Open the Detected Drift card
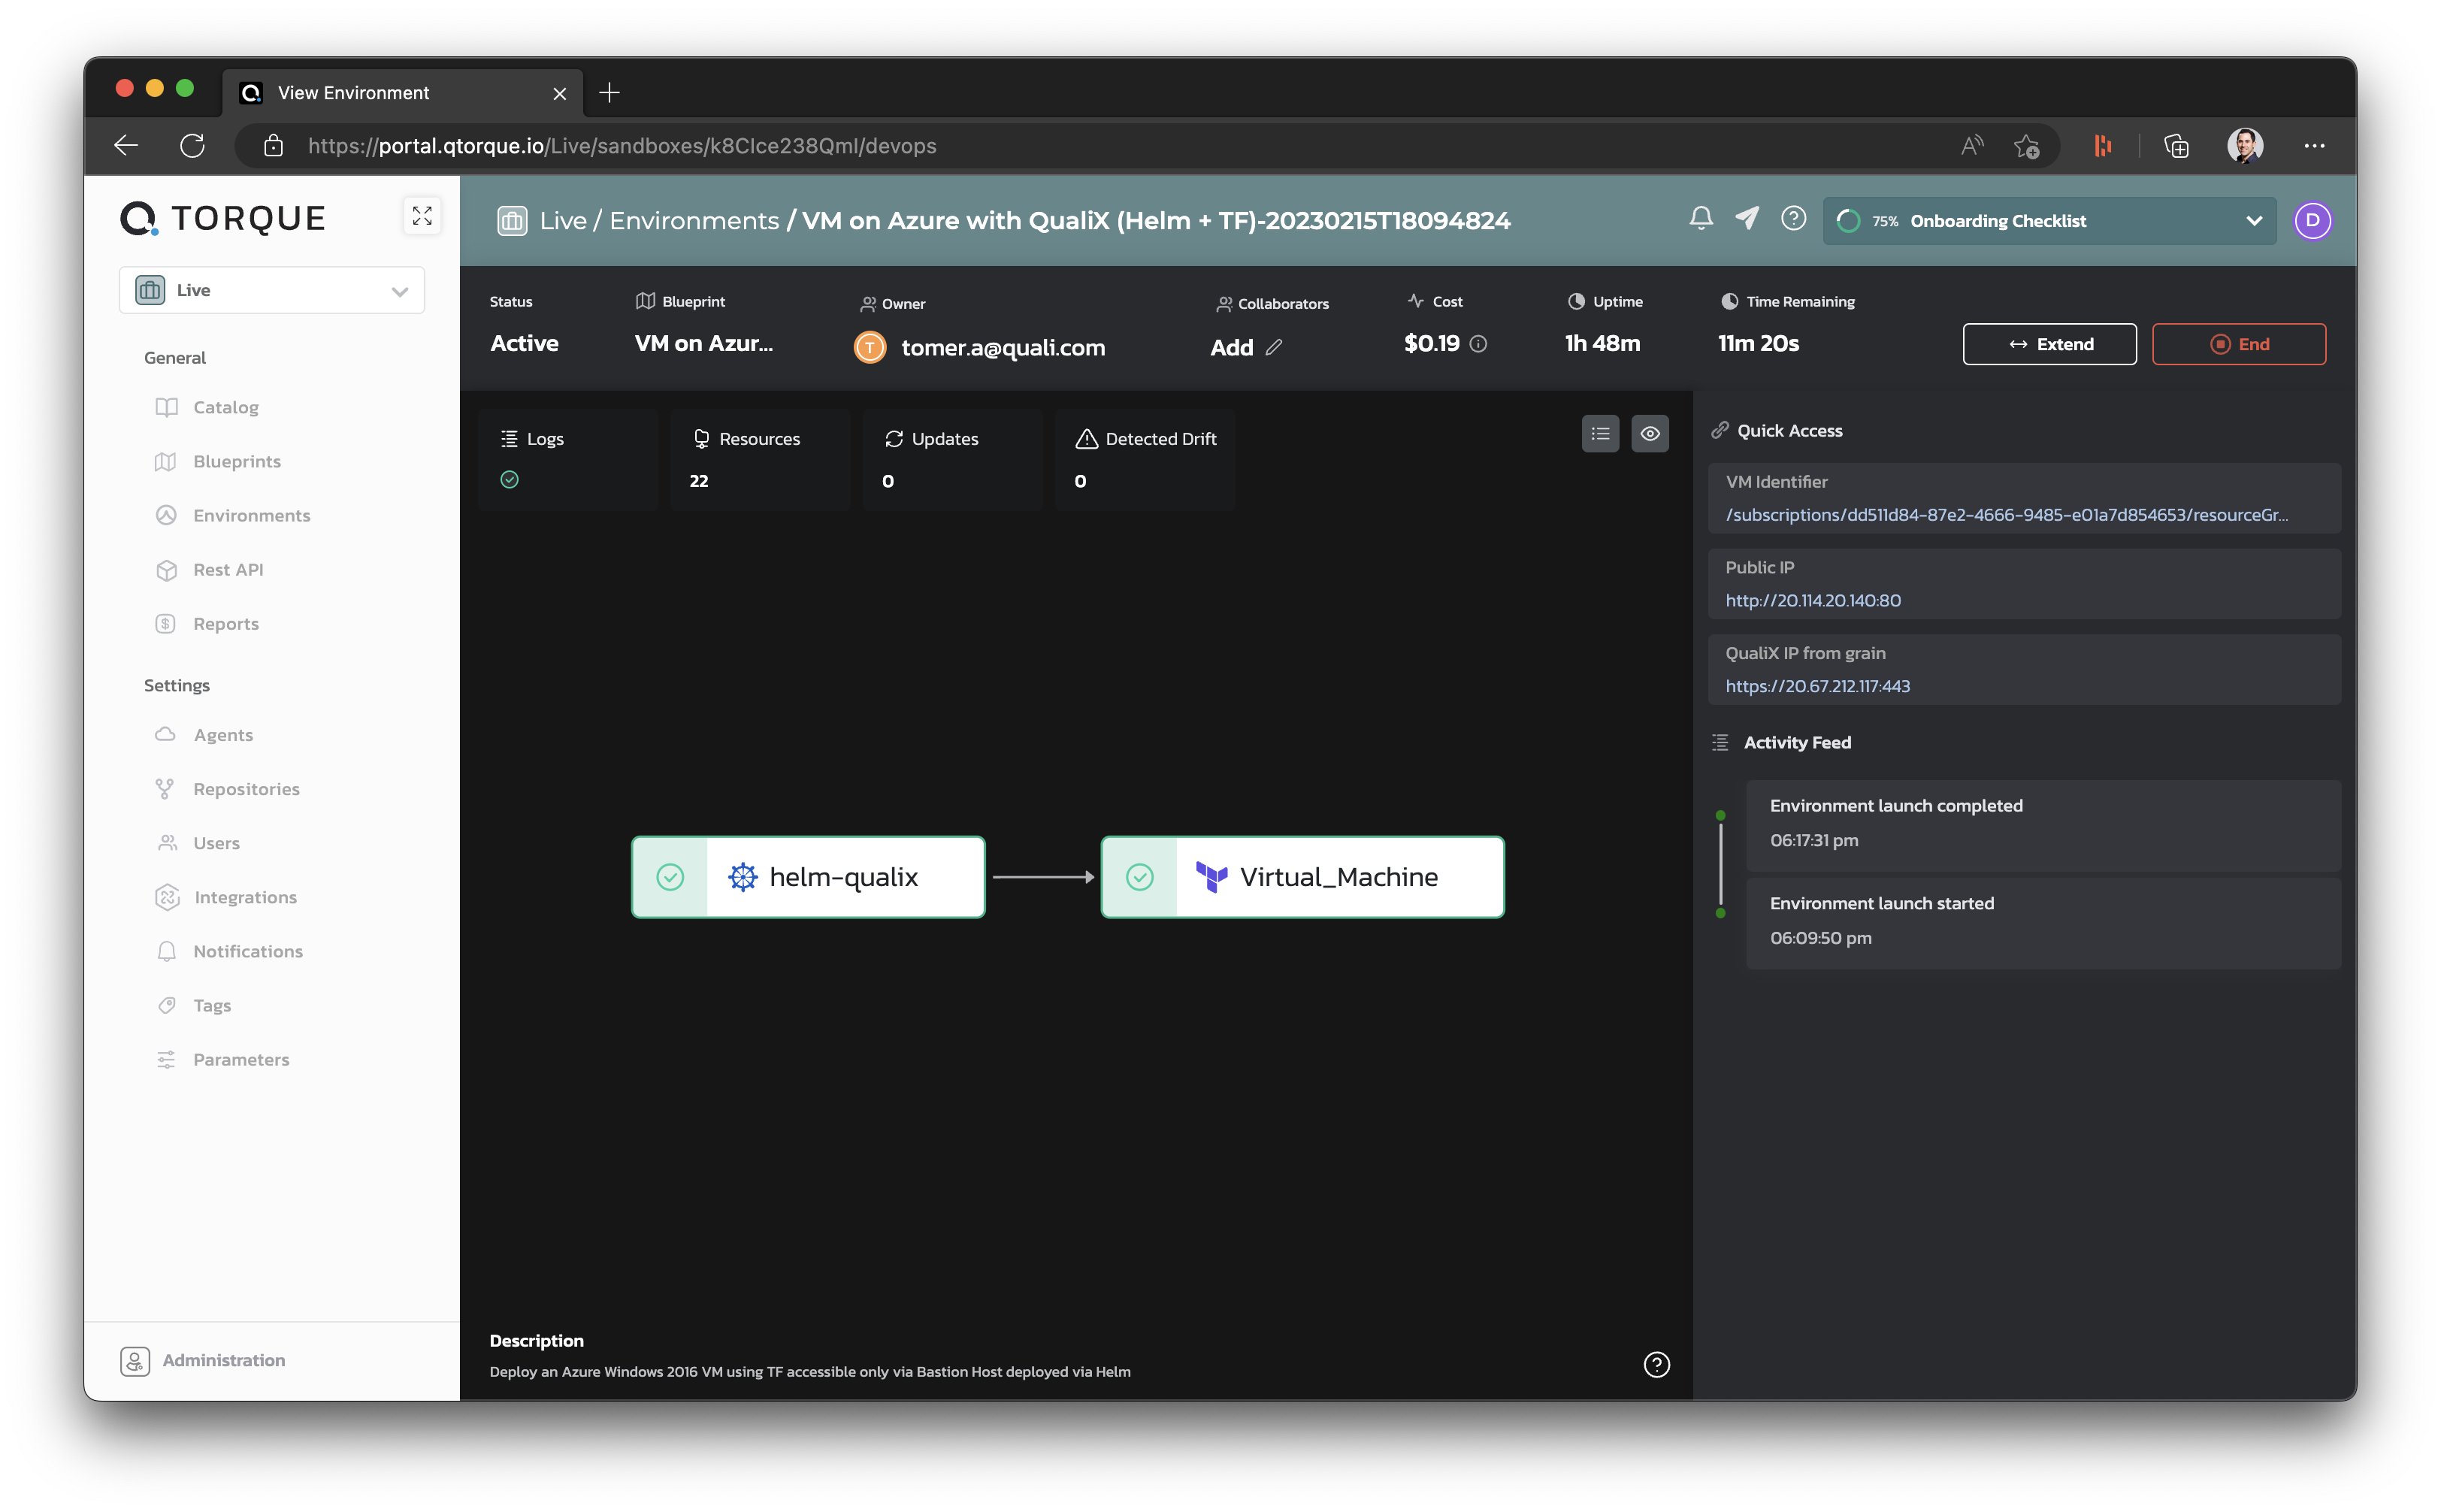Image resolution: width=2441 pixels, height=1512 pixels. (x=1145, y=460)
